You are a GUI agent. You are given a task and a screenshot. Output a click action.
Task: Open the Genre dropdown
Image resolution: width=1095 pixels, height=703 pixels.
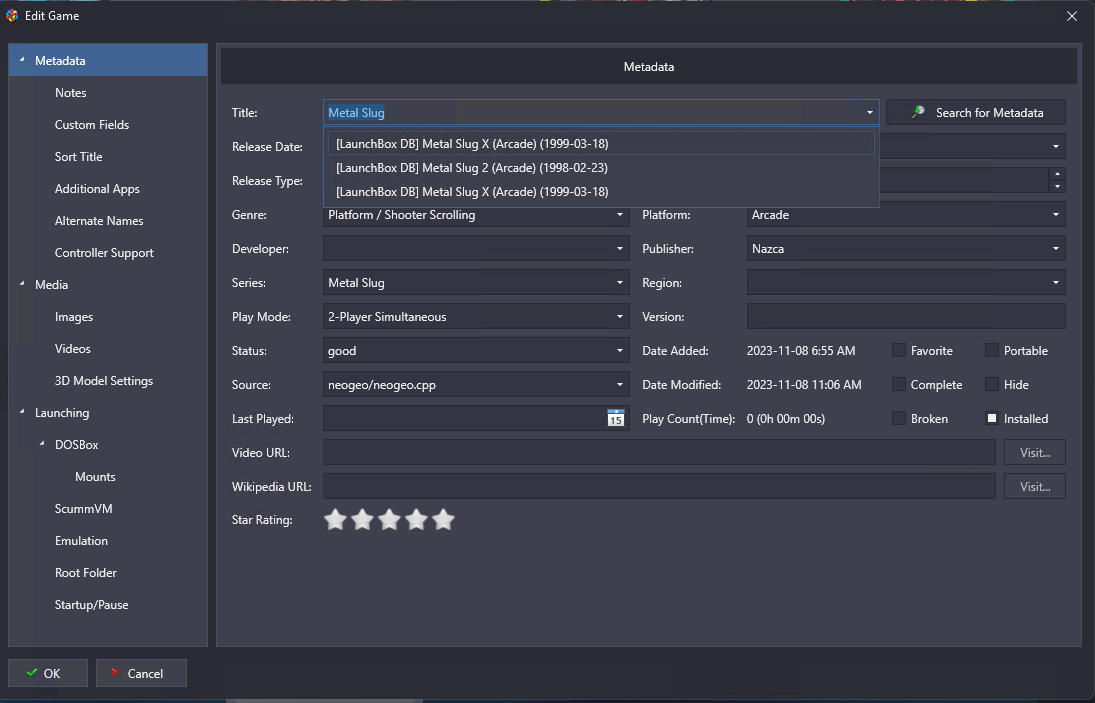619,215
